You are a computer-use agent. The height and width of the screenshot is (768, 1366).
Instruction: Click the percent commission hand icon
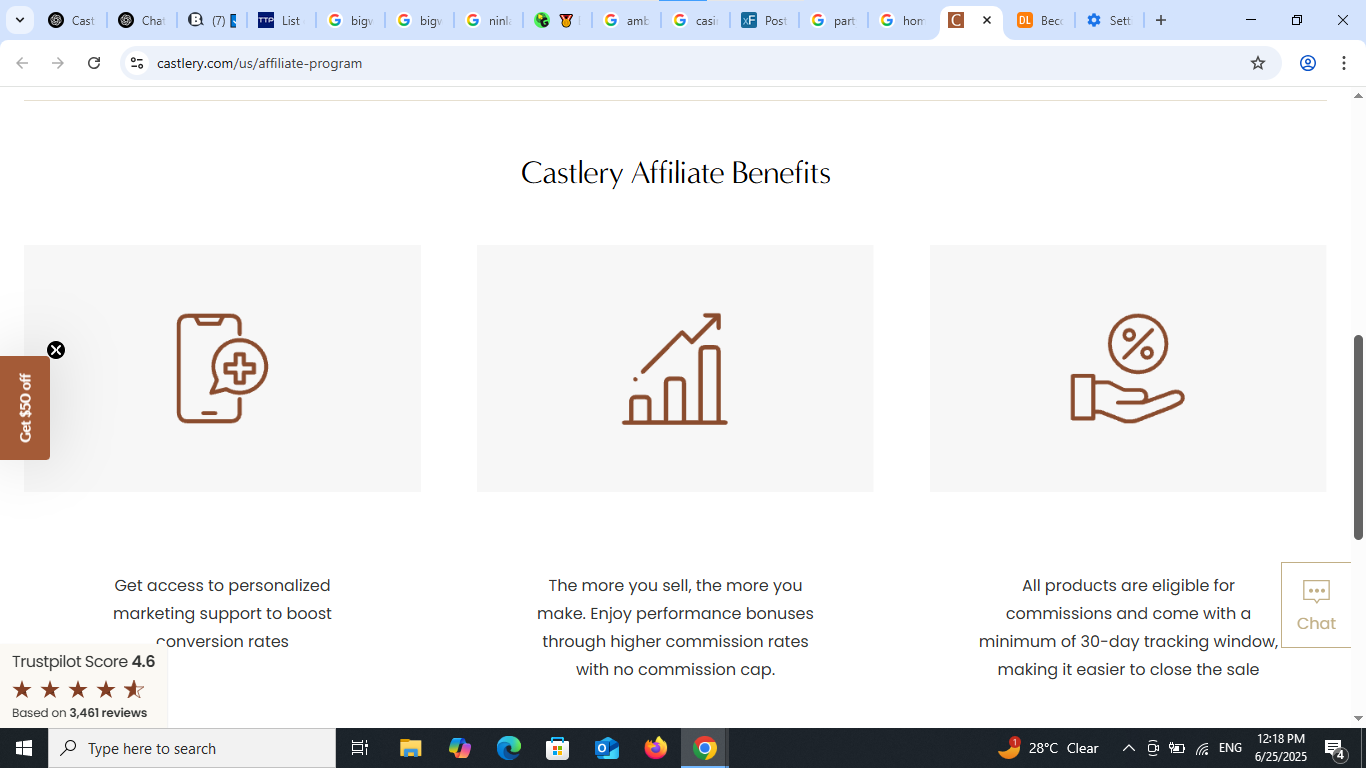coord(1128,368)
